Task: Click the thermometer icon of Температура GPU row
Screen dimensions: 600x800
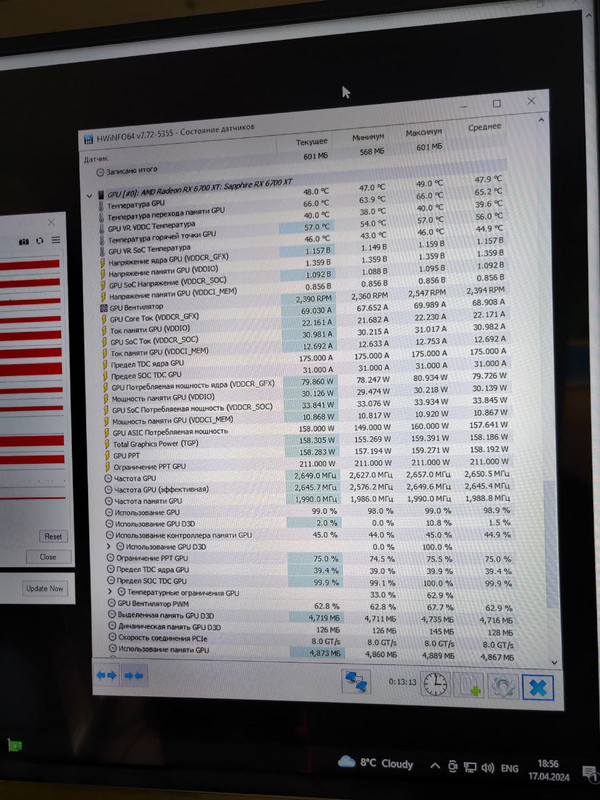Action: click(101, 207)
